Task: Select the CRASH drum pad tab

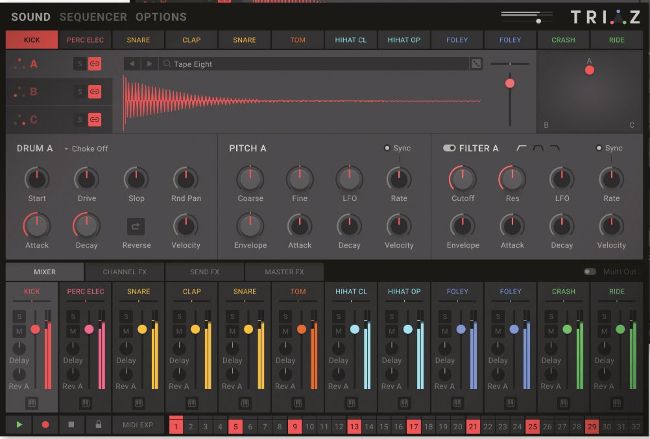Action: 563,40
